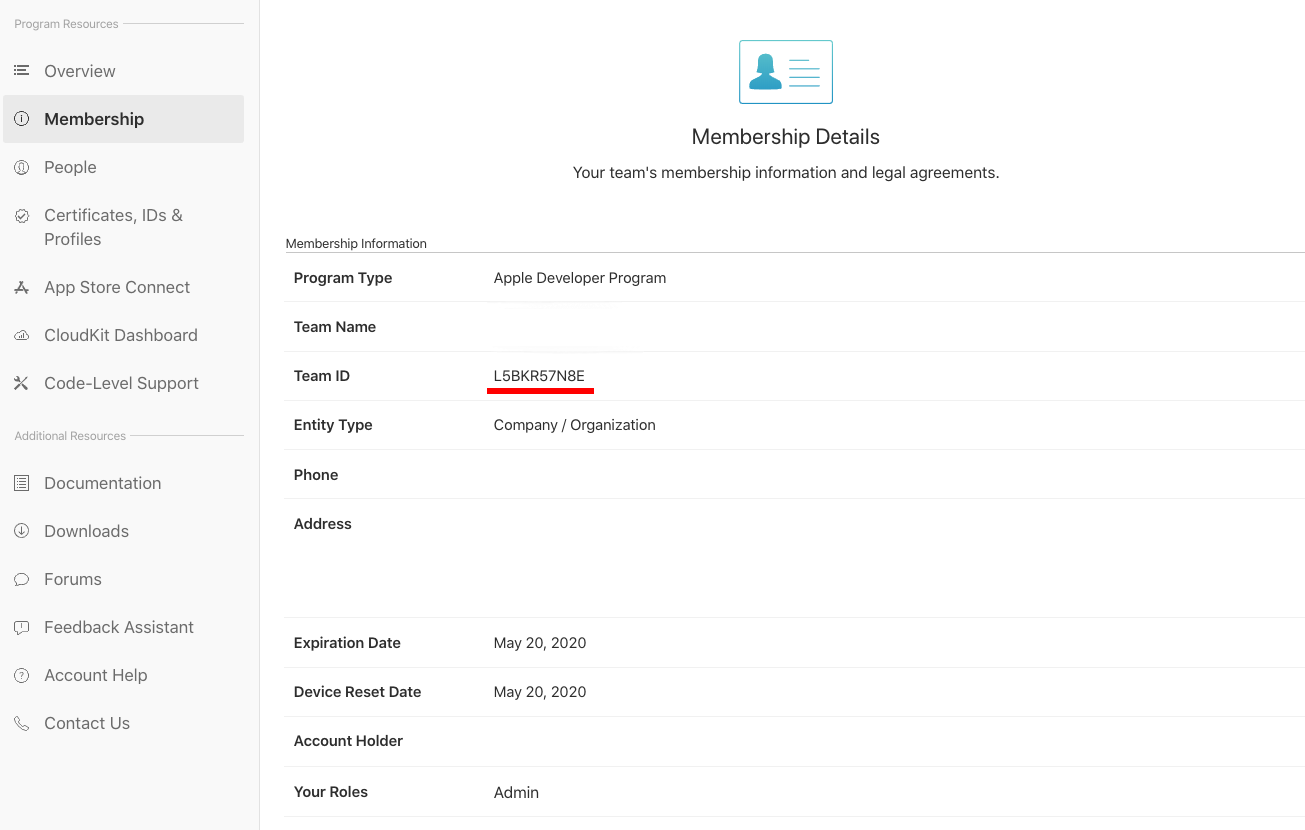This screenshot has width=1305, height=830.
Task: Visit the Forums
Action: 73,579
